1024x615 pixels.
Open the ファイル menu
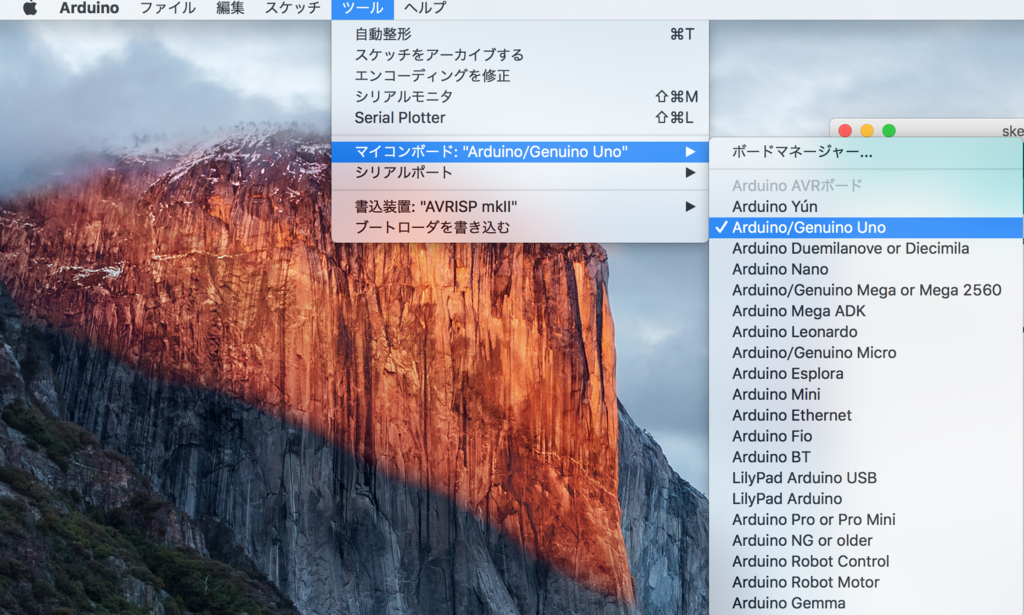point(168,8)
